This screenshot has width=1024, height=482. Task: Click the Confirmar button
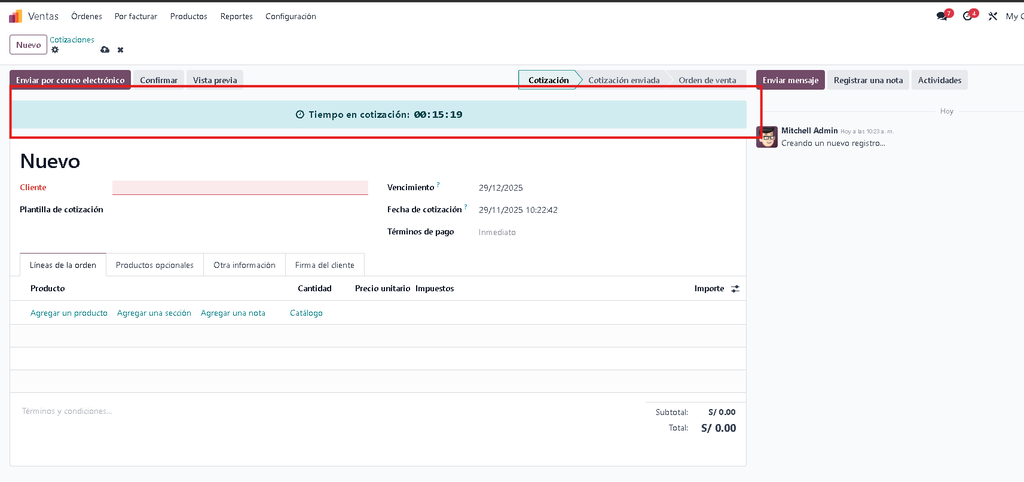click(x=159, y=80)
